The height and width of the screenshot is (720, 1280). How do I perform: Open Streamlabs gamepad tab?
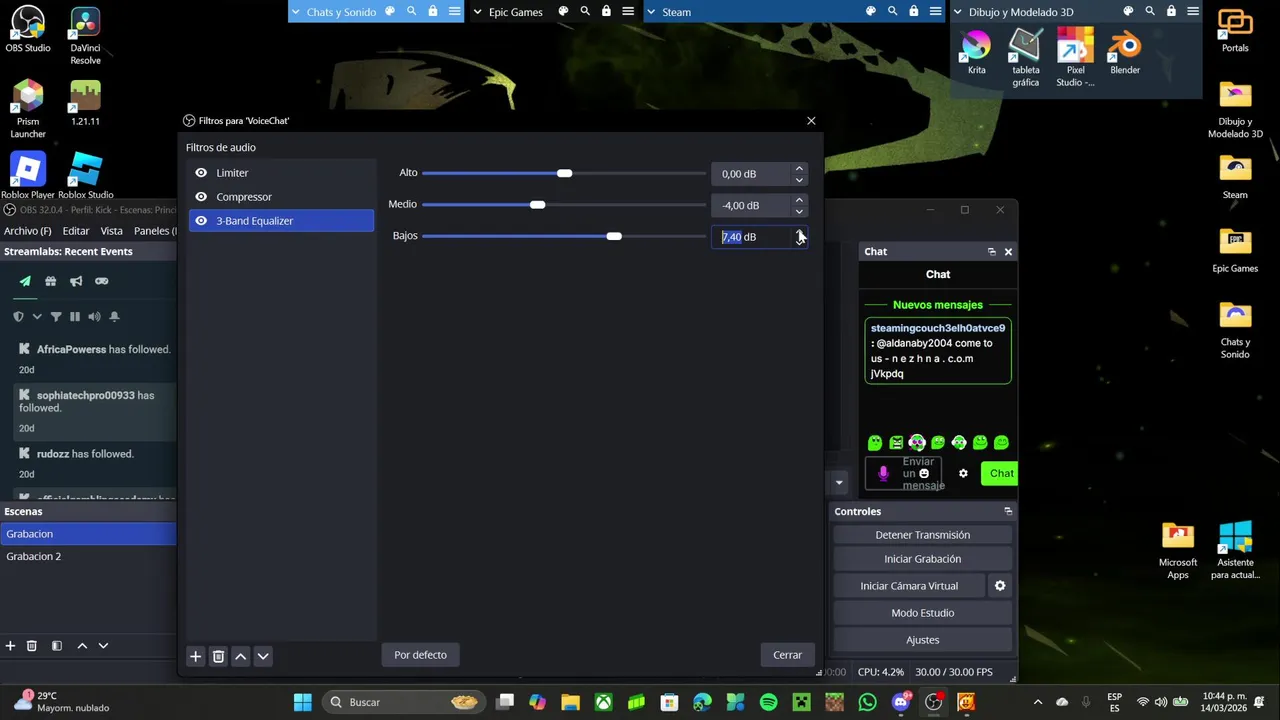coord(101,282)
